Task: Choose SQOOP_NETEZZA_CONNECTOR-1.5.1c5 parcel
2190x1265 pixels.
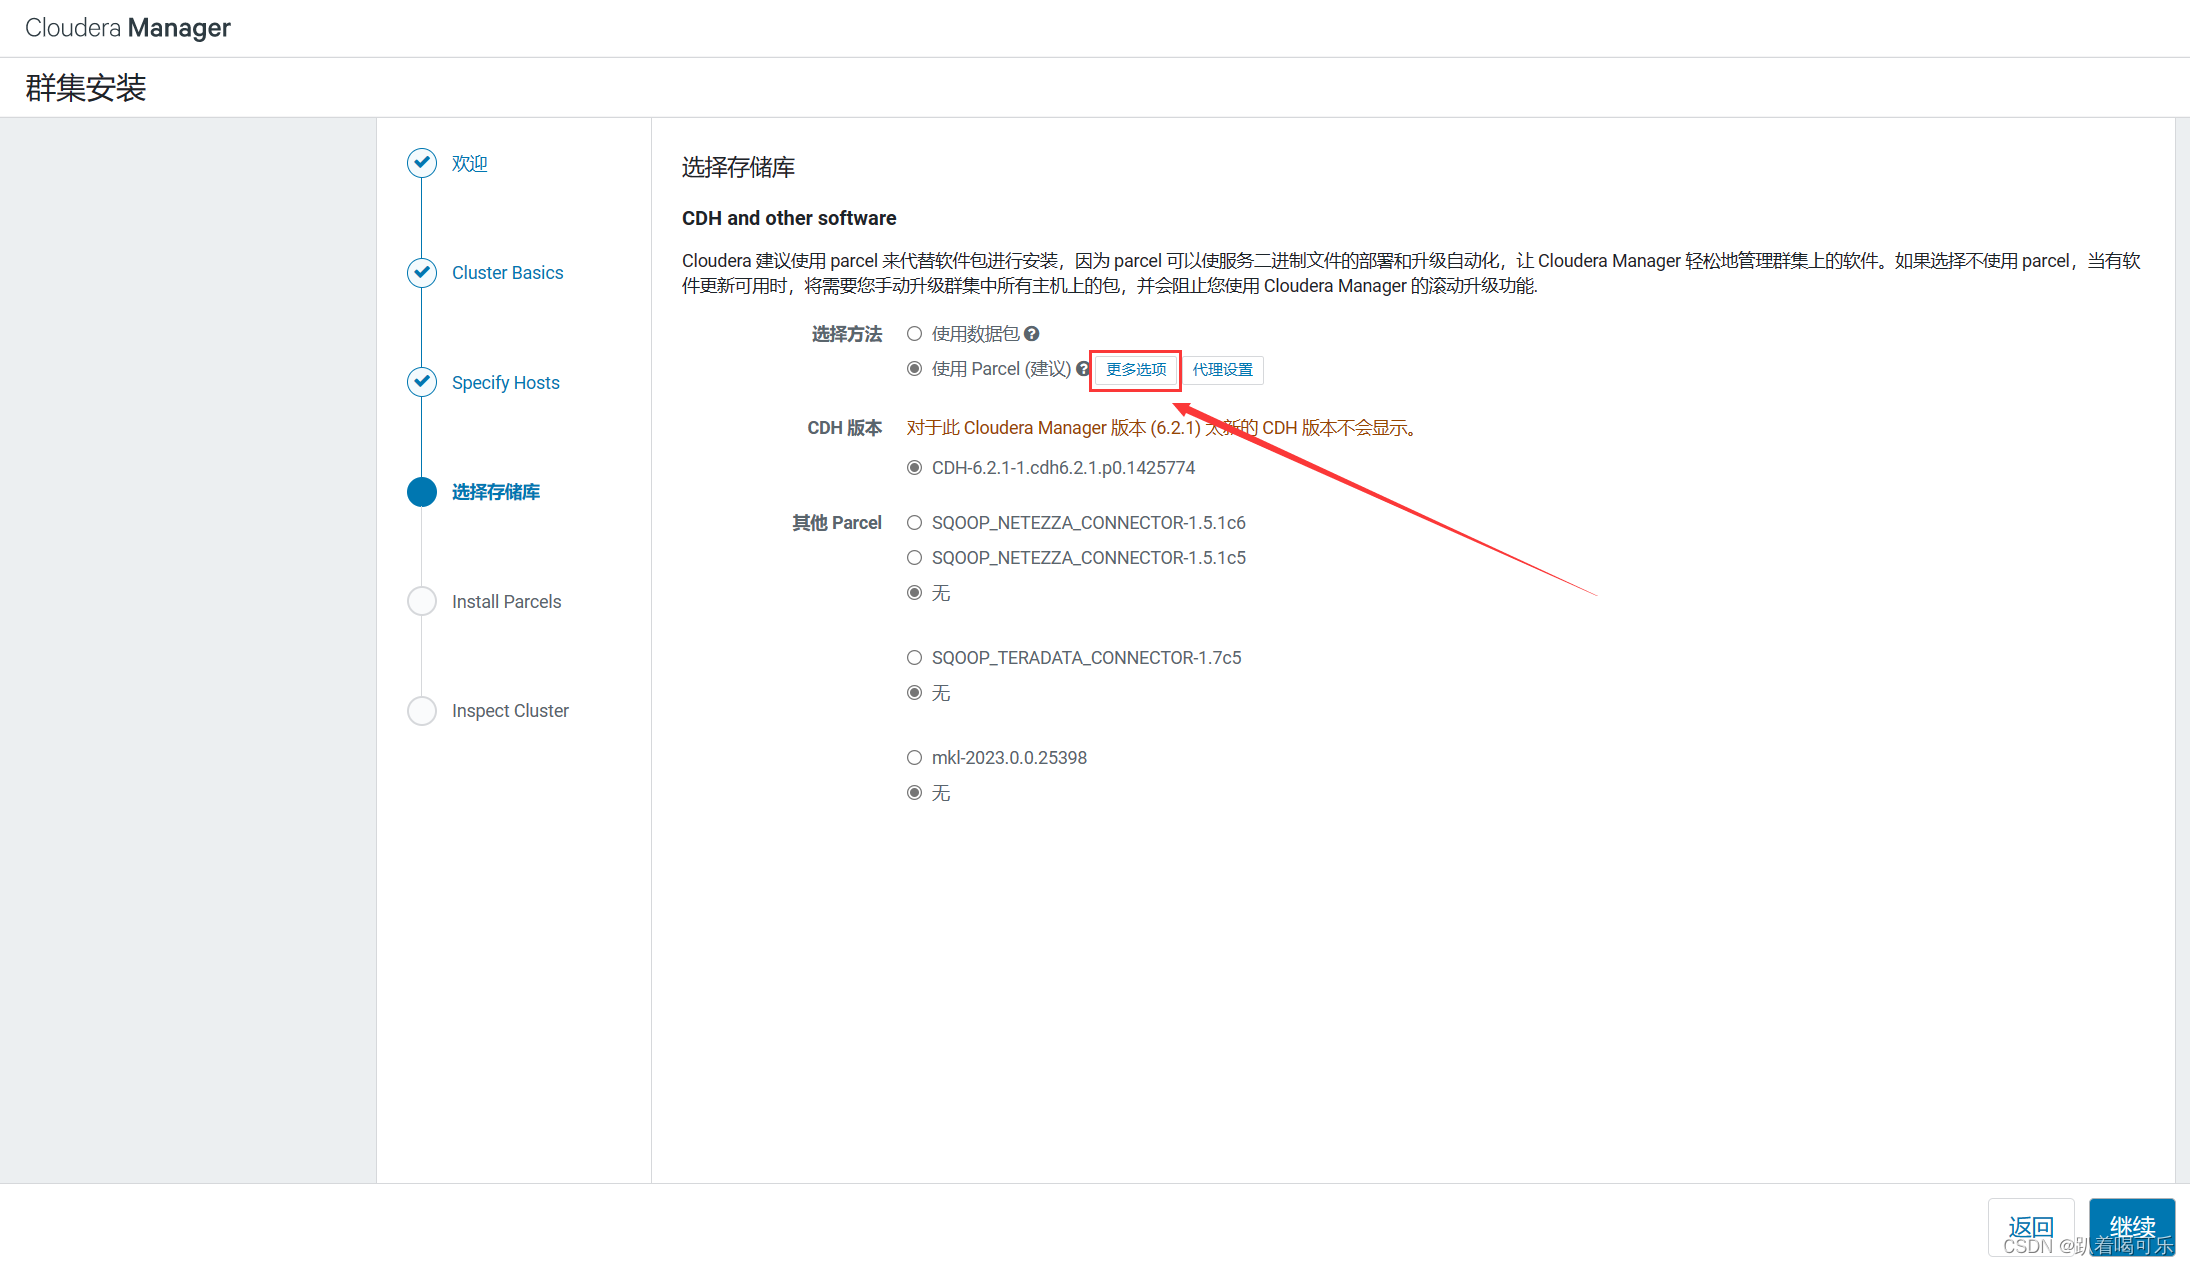Action: pyautogui.click(x=914, y=558)
